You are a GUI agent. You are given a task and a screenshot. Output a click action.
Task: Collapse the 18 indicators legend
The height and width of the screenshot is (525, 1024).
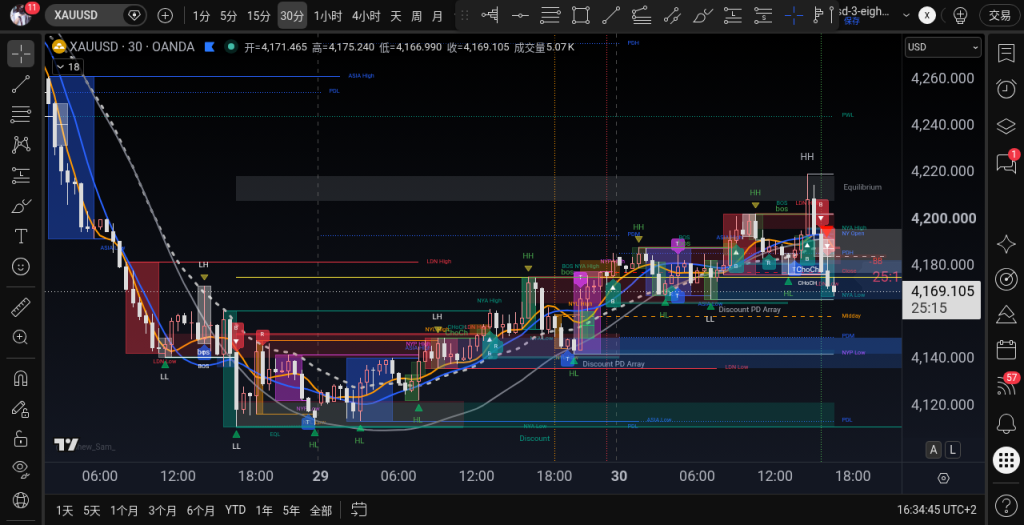(x=67, y=67)
